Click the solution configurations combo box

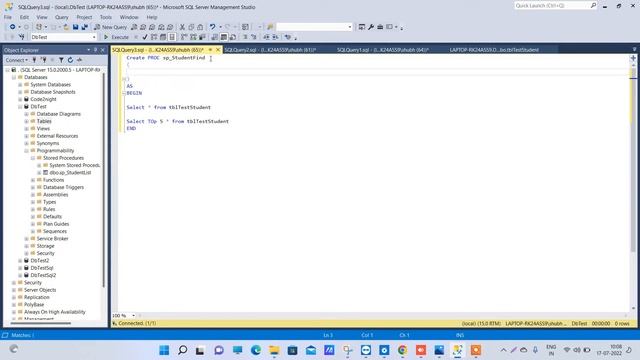tap(314, 27)
